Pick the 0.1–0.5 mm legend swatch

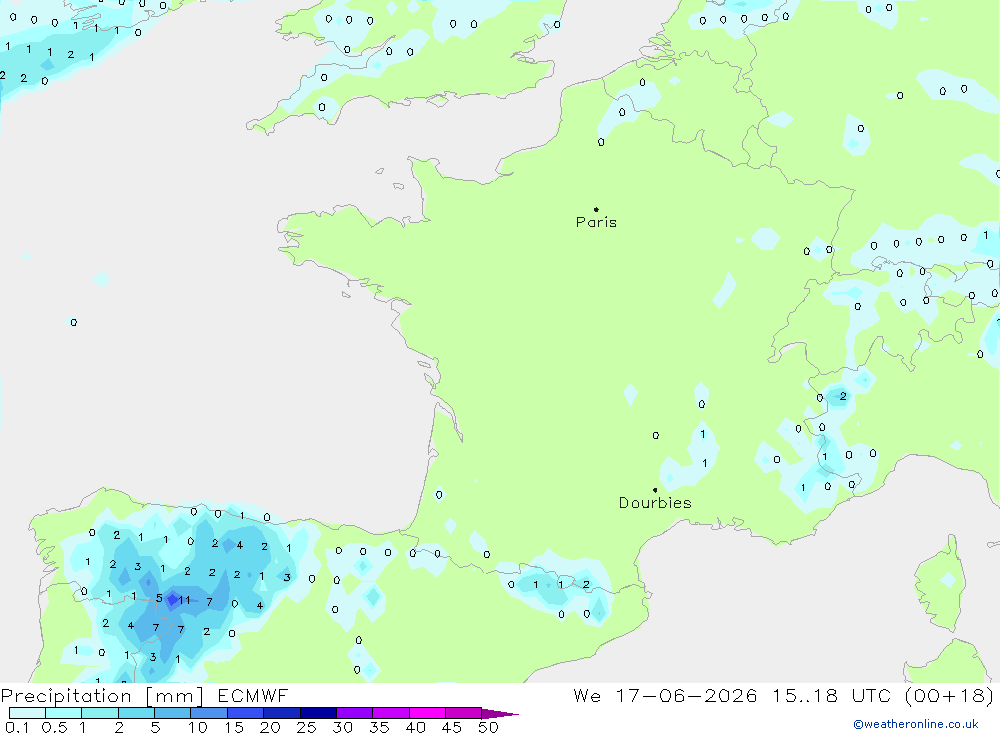27,713
